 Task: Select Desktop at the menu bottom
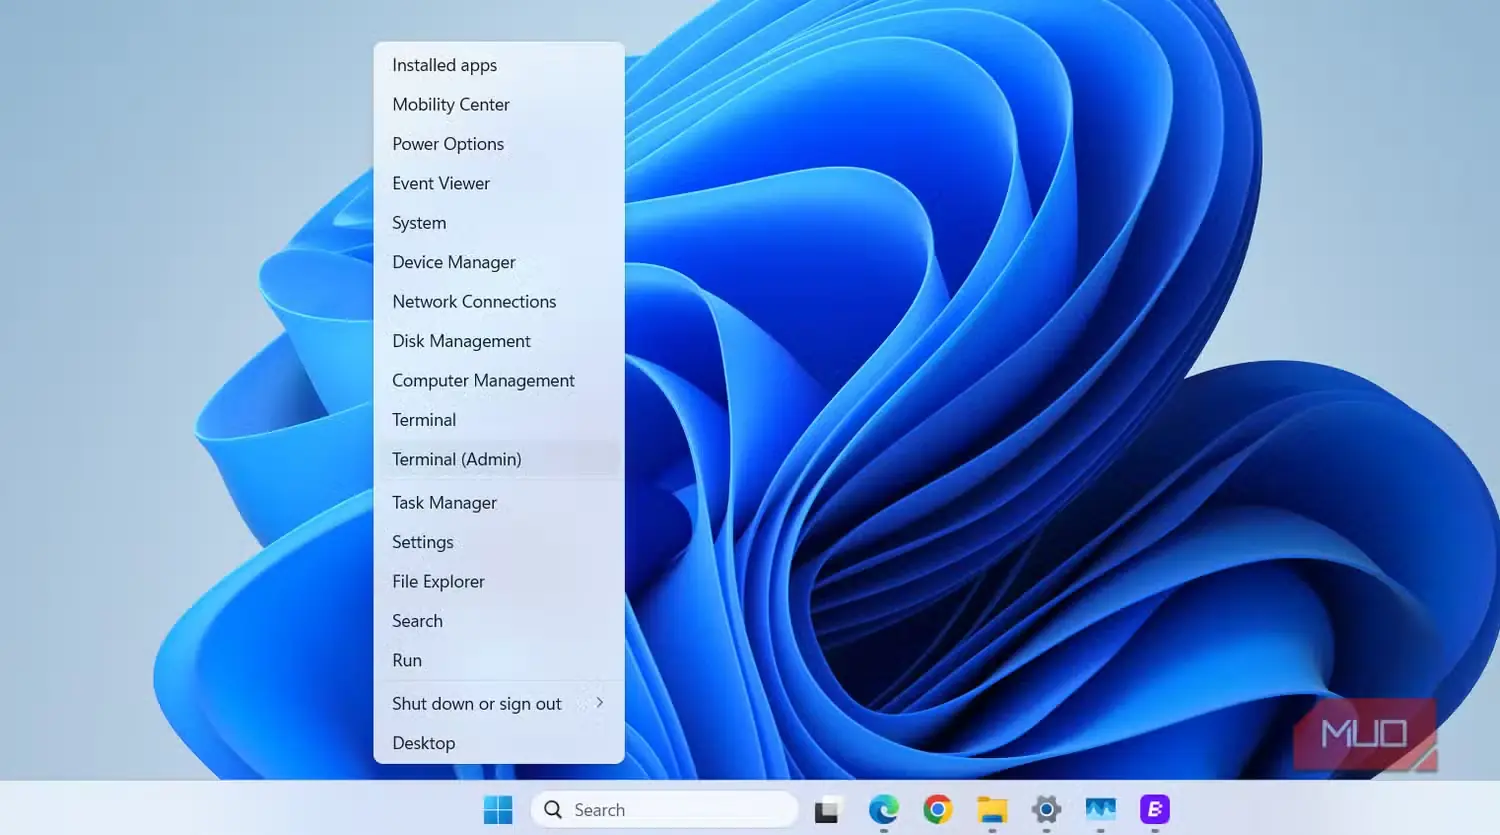click(x=499, y=743)
